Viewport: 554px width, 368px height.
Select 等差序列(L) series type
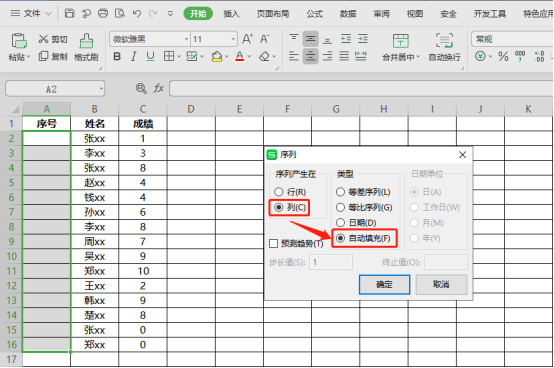[340, 192]
